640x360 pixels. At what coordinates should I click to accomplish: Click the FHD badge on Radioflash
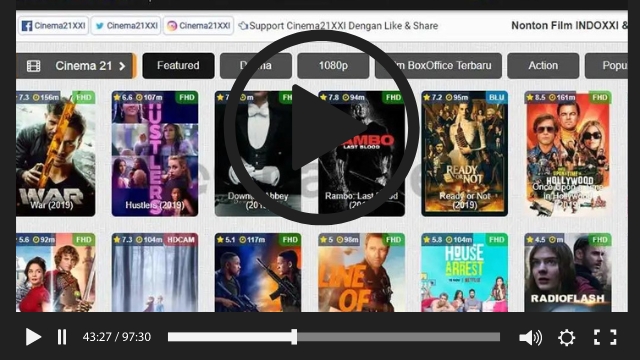click(x=600, y=240)
